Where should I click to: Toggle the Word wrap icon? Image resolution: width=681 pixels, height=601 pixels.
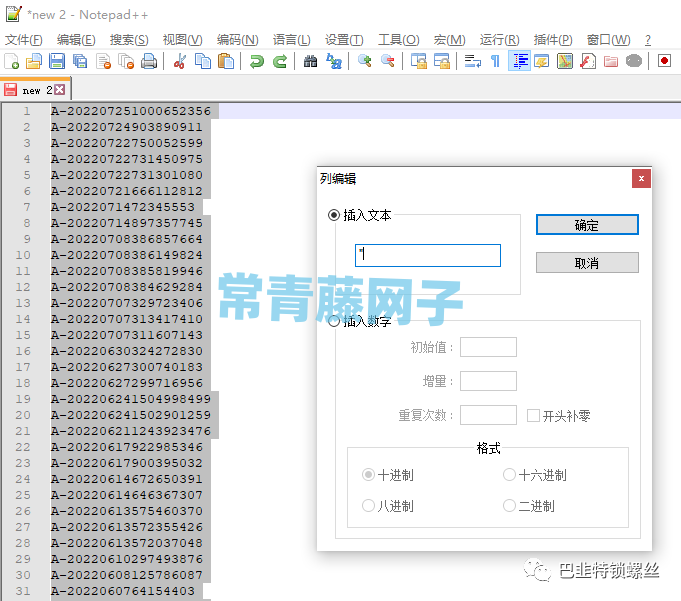[473, 61]
